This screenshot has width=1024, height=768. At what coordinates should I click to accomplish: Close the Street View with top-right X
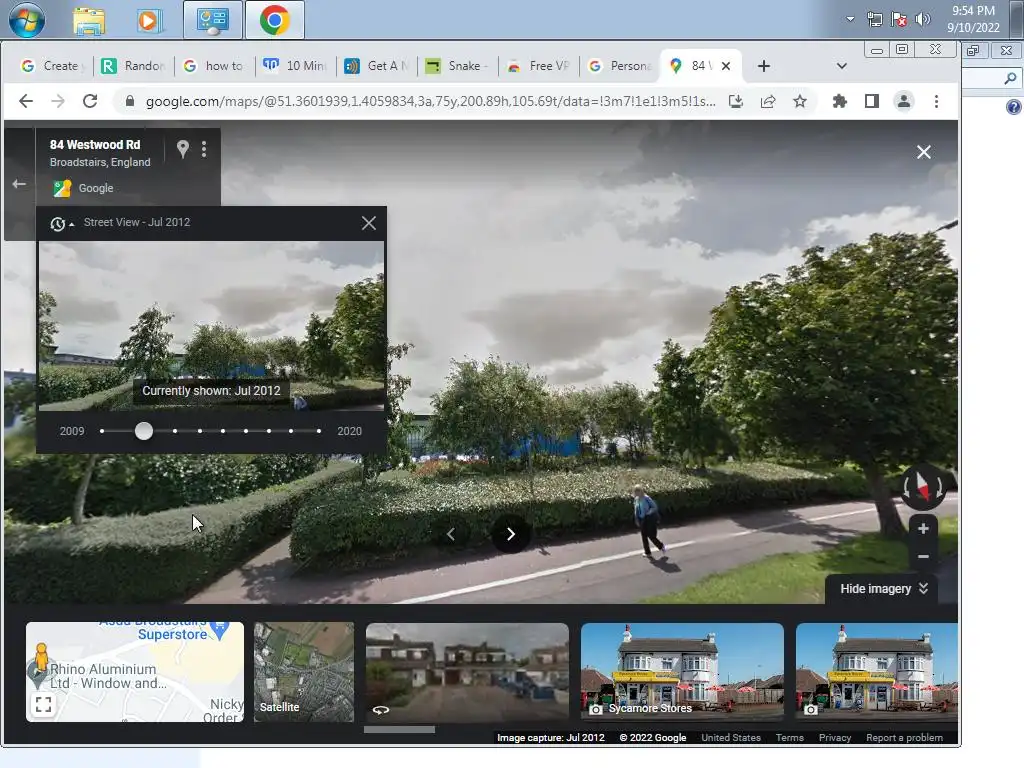pyautogui.click(x=923, y=152)
